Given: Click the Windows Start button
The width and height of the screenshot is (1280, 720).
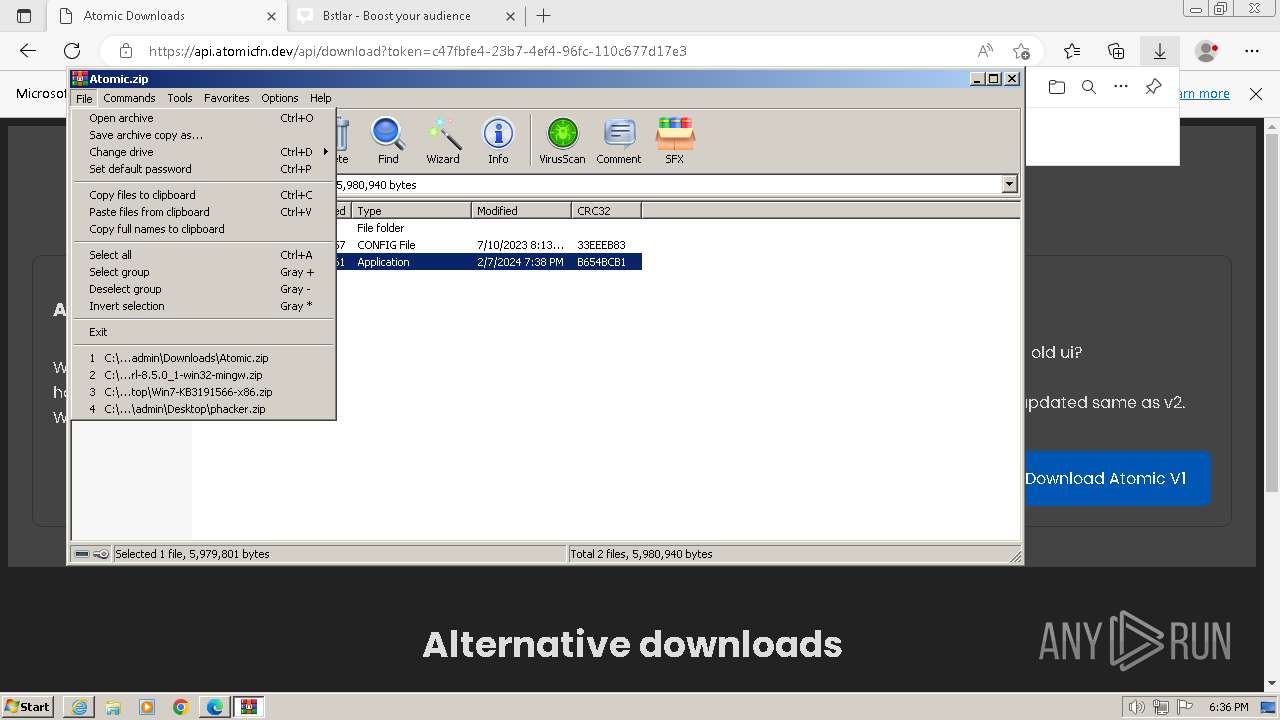Looking at the screenshot, I should tap(28, 707).
